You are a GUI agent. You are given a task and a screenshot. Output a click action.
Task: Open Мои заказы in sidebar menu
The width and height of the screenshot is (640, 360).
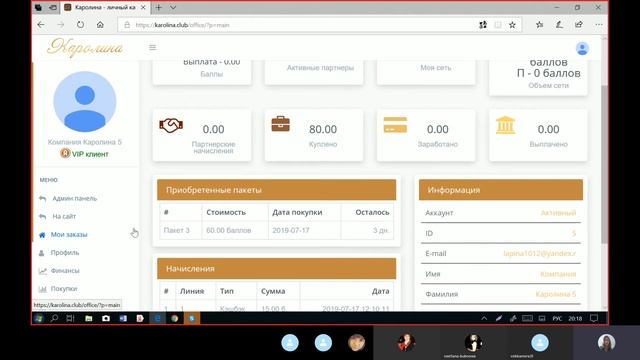point(69,234)
